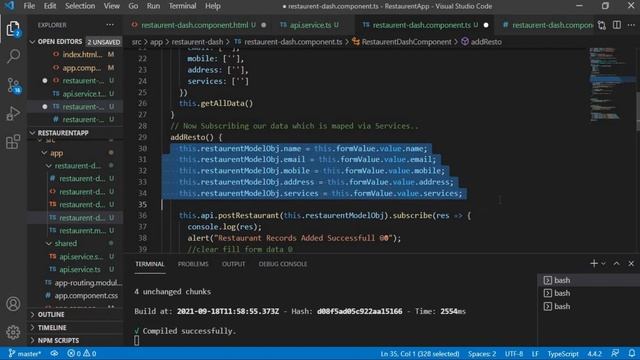Viewport: 640px width, 360px height.
Task: Select the second bash terminal
Action: pyautogui.click(x=589, y=293)
